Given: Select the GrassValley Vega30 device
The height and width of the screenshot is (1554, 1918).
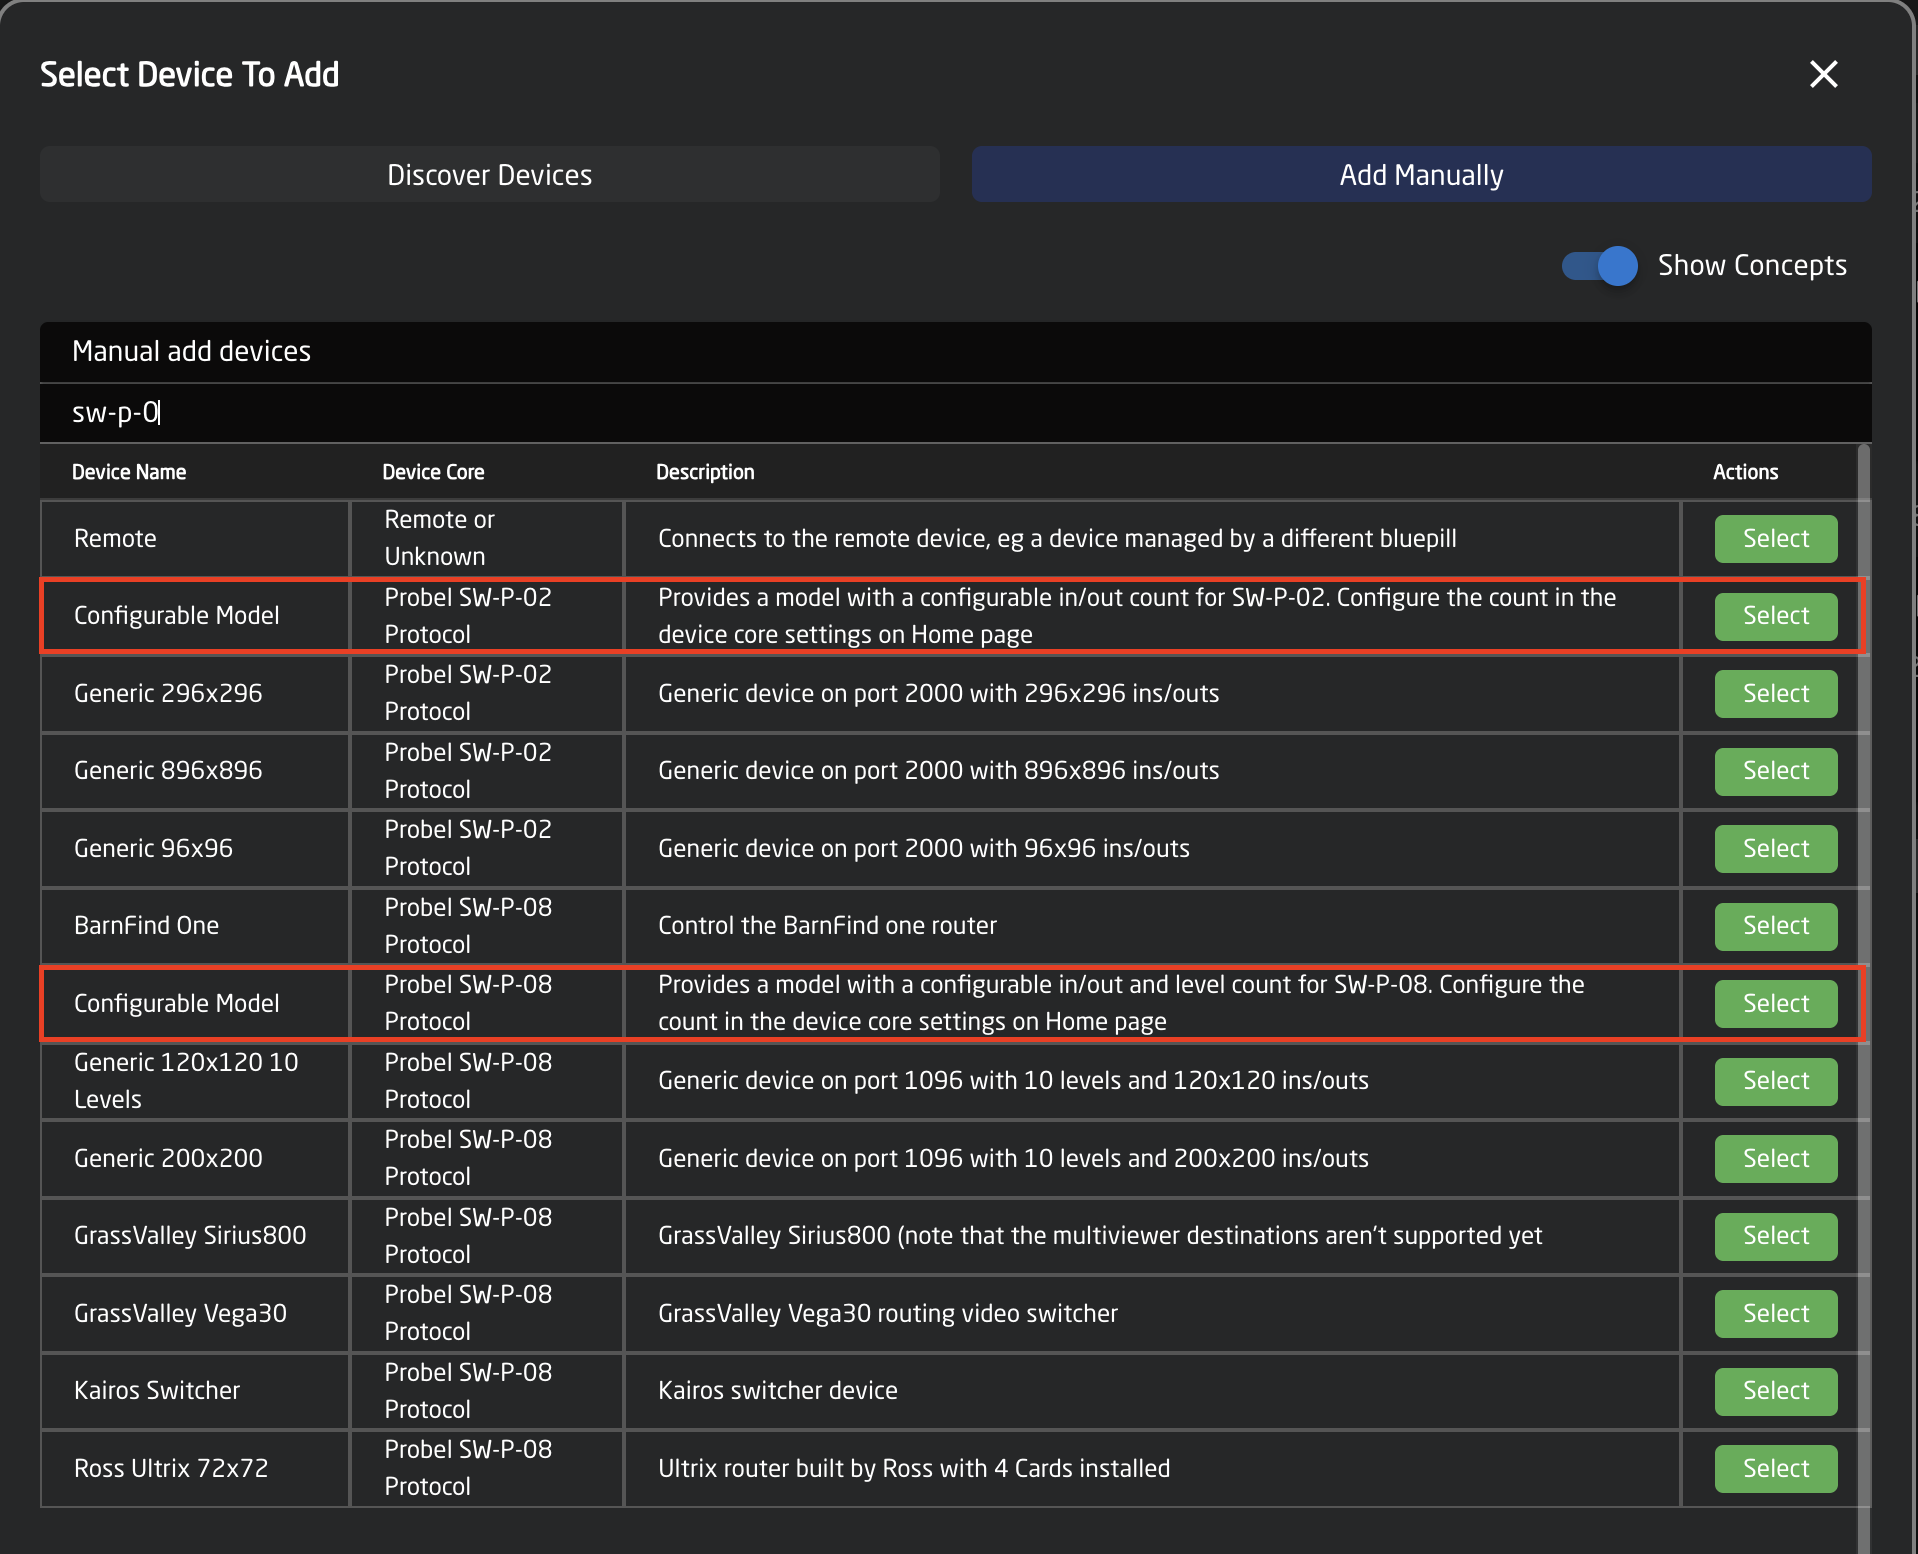Looking at the screenshot, I should (x=1776, y=1314).
